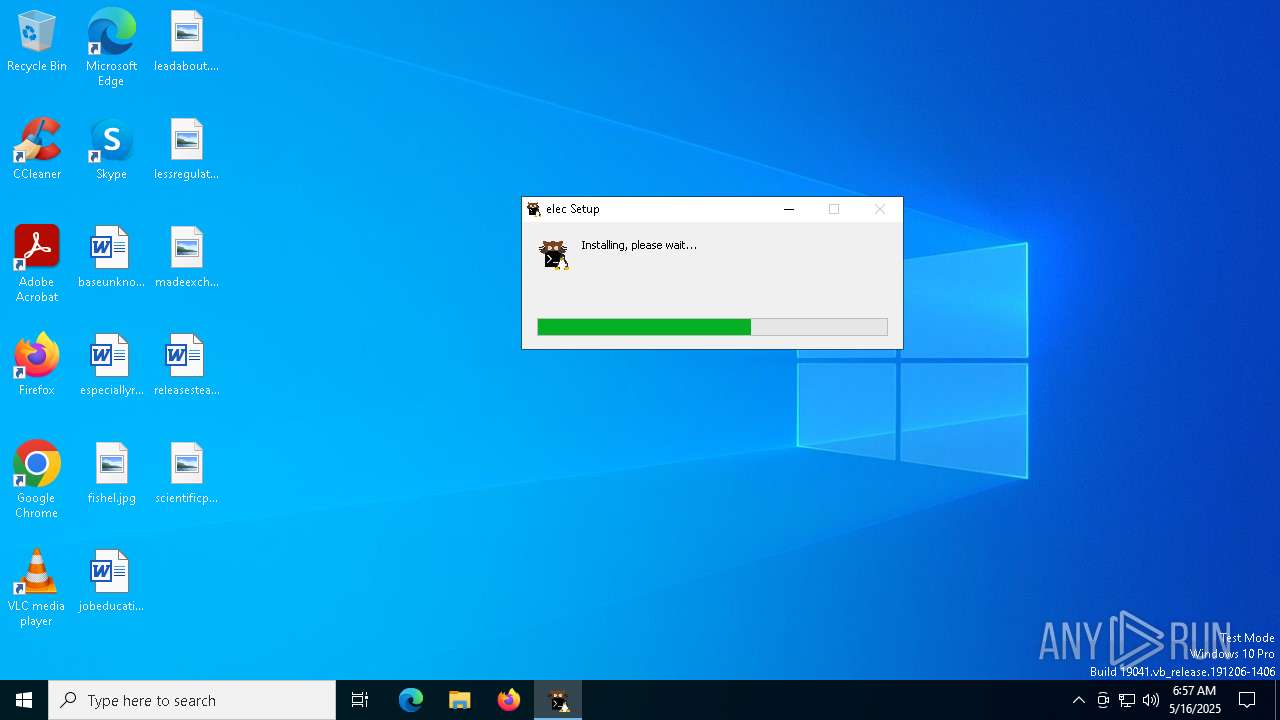Select the fishel.jpg file icon
This screenshot has height=720, width=1280.
(111, 474)
